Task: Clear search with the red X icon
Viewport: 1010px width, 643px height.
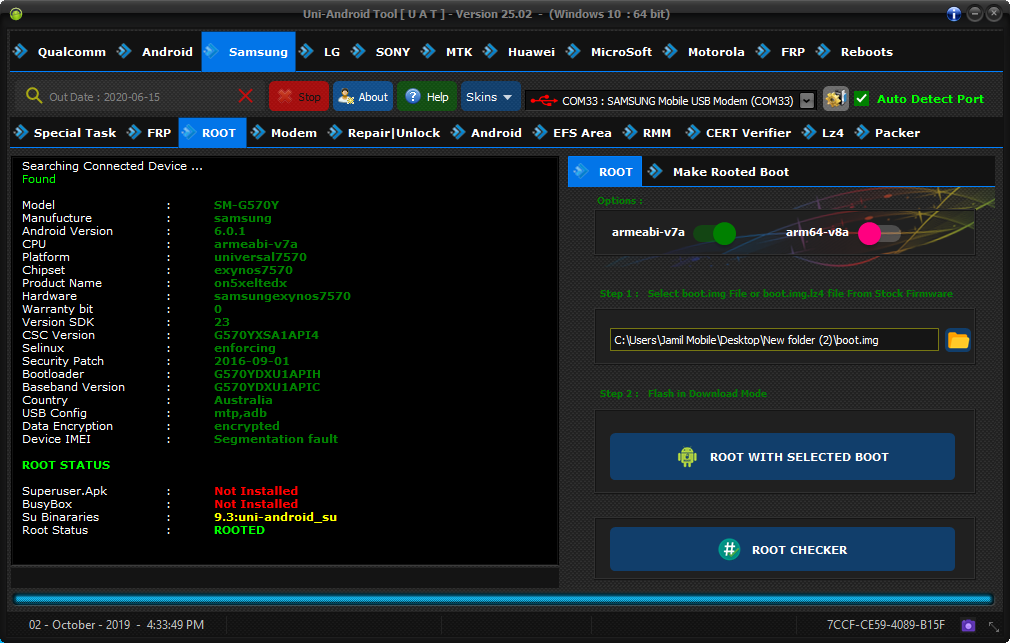Action: [x=246, y=96]
